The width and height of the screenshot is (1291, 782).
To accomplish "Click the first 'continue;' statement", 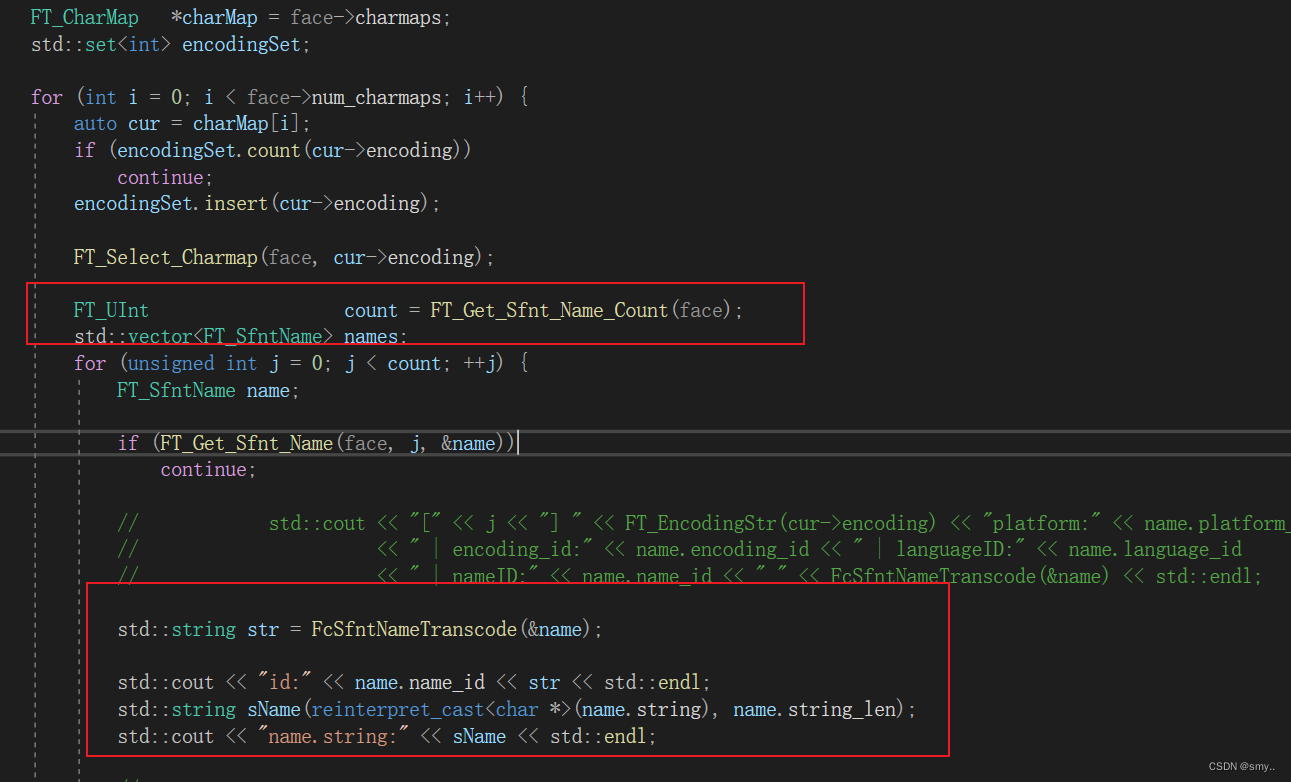I will click(x=165, y=177).
